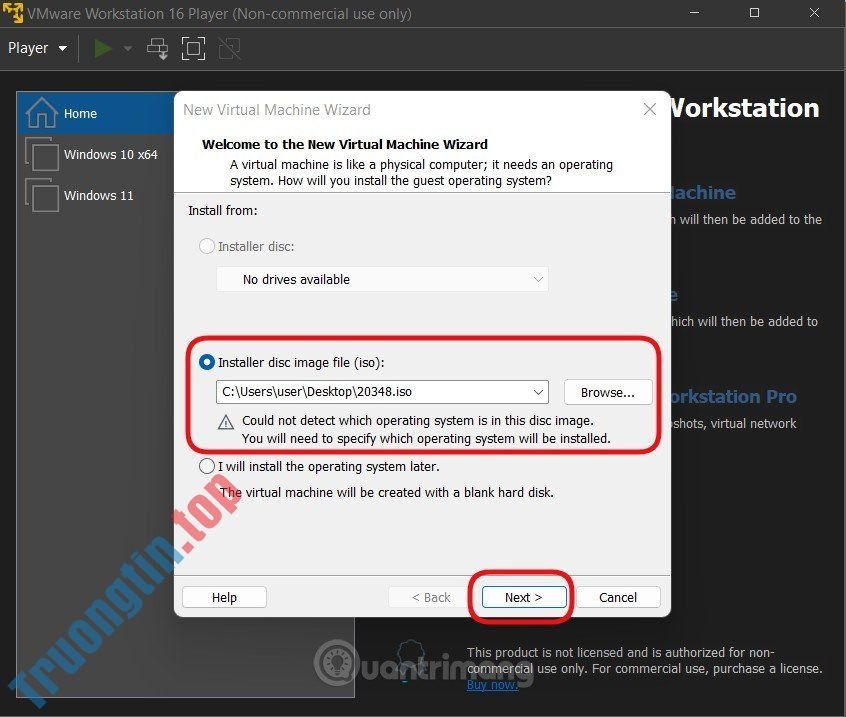Click the Browse button for ISO selection
The width and height of the screenshot is (846, 717).
click(607, 391)
